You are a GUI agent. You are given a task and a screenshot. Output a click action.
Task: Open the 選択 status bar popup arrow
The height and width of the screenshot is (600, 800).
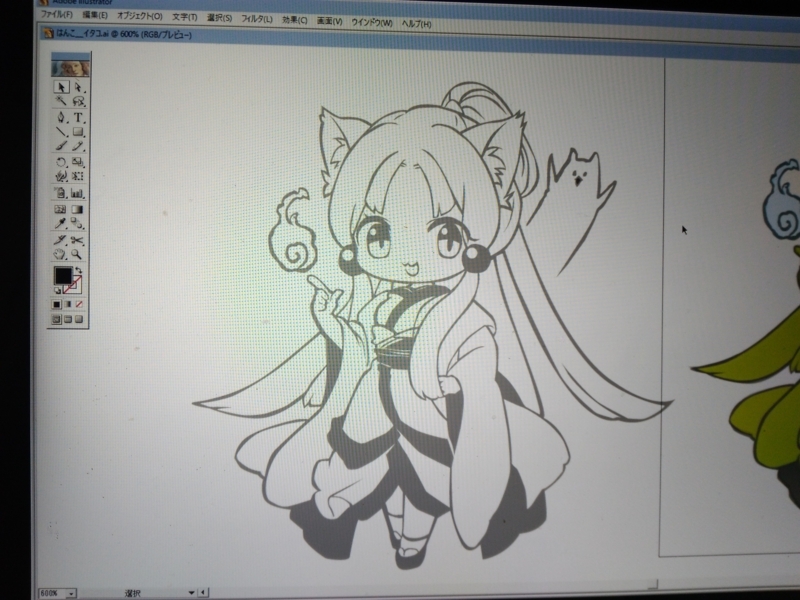point(191,592)
